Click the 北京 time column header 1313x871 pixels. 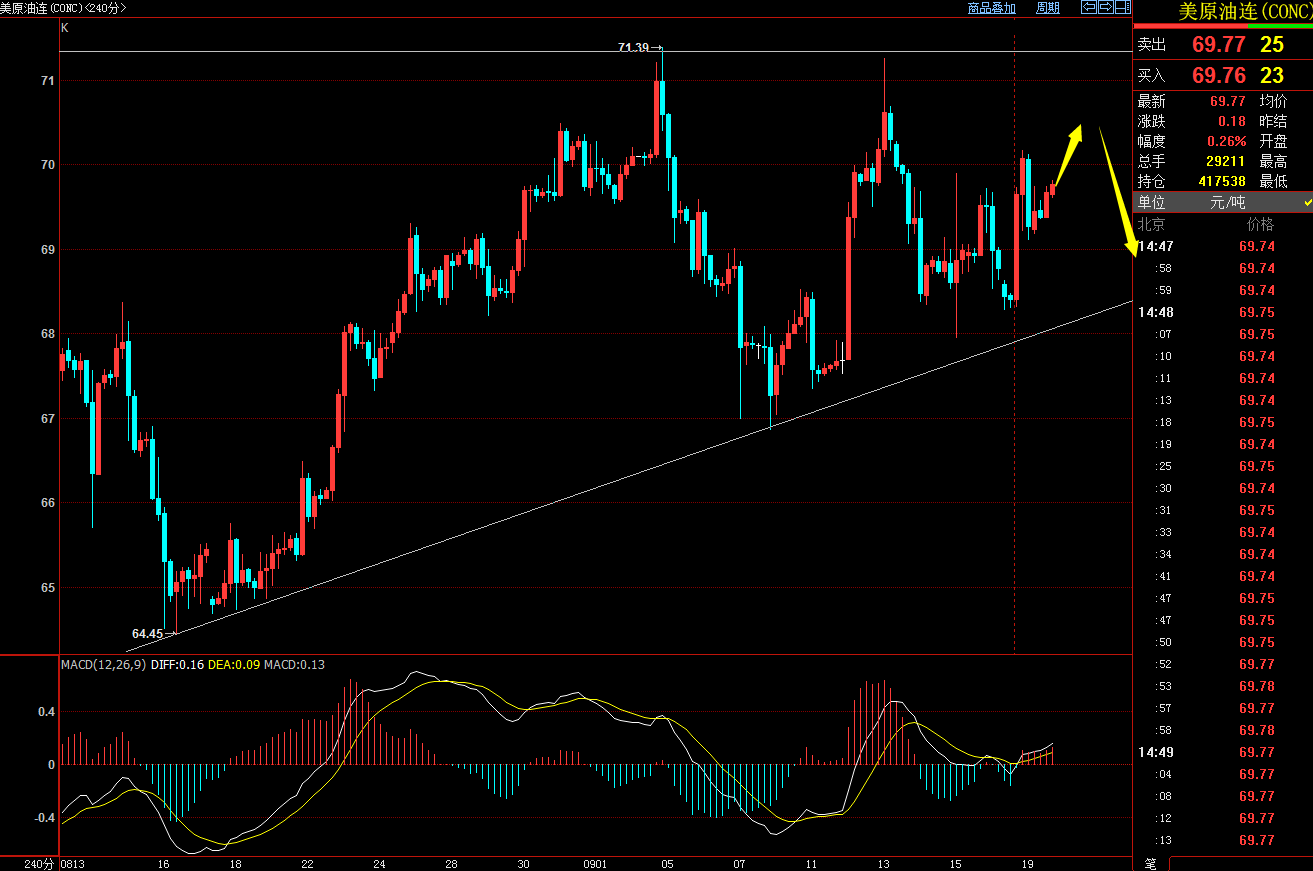1152,224
